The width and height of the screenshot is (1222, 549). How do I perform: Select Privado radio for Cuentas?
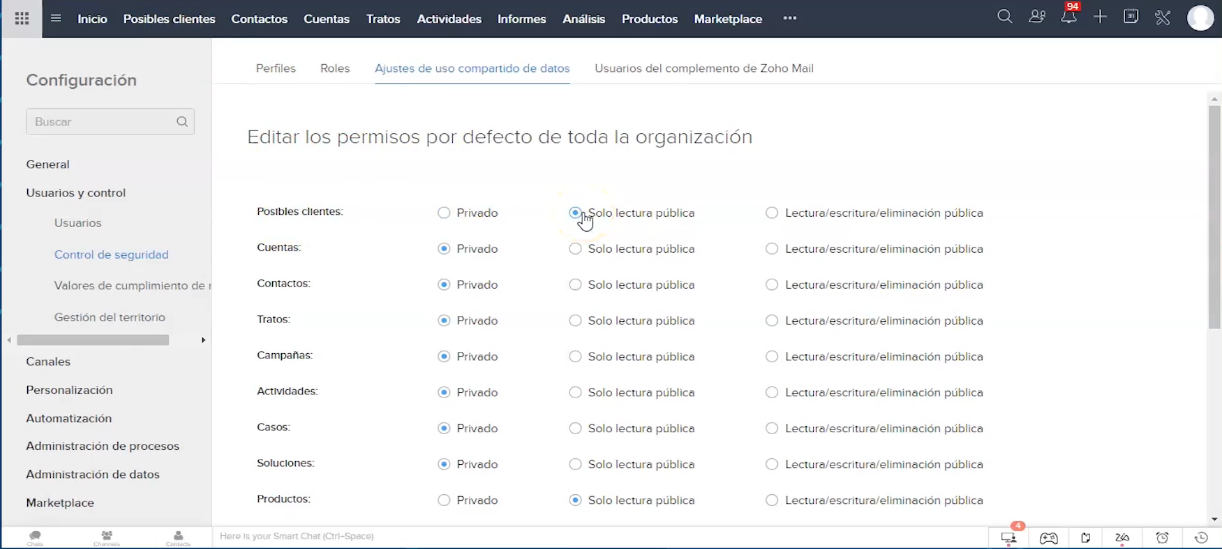click(x=444, y=249)
